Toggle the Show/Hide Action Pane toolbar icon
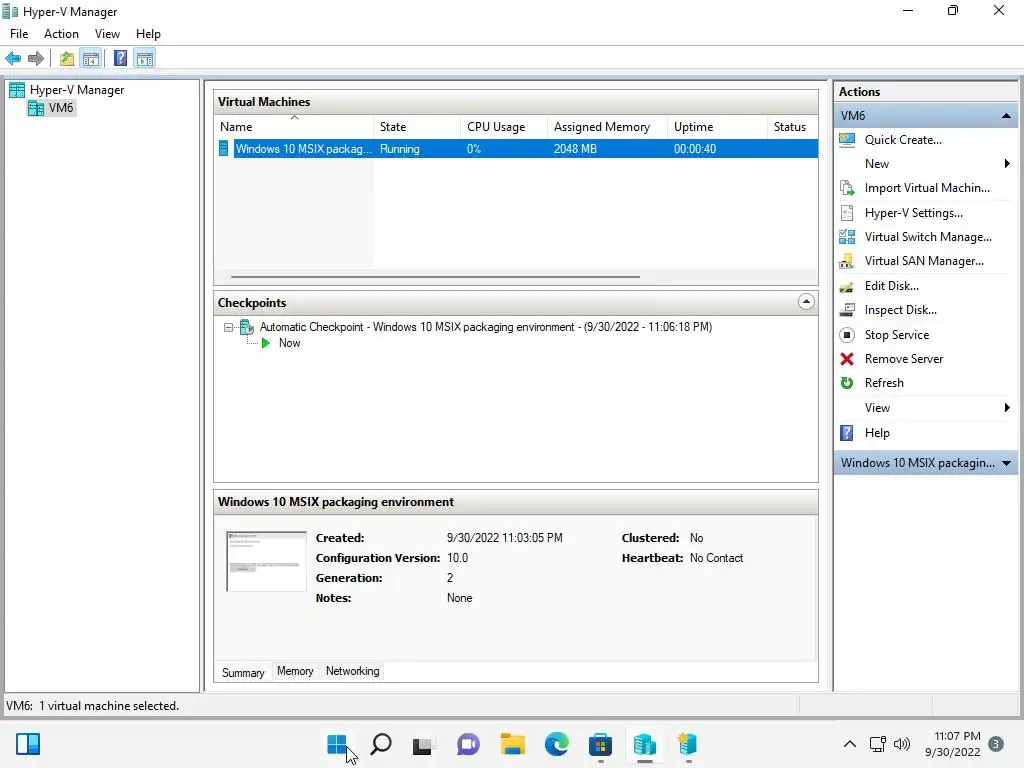The height and width of the screenshot is (768, 1024). tap(145, 59)
